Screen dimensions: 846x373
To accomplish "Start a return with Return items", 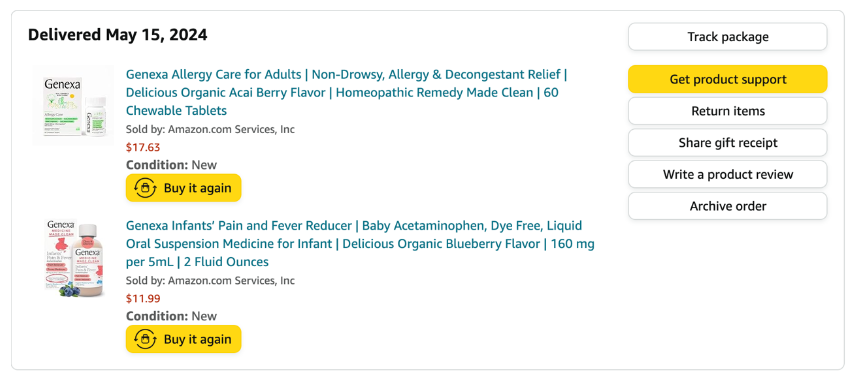I will tap(727, 111).
